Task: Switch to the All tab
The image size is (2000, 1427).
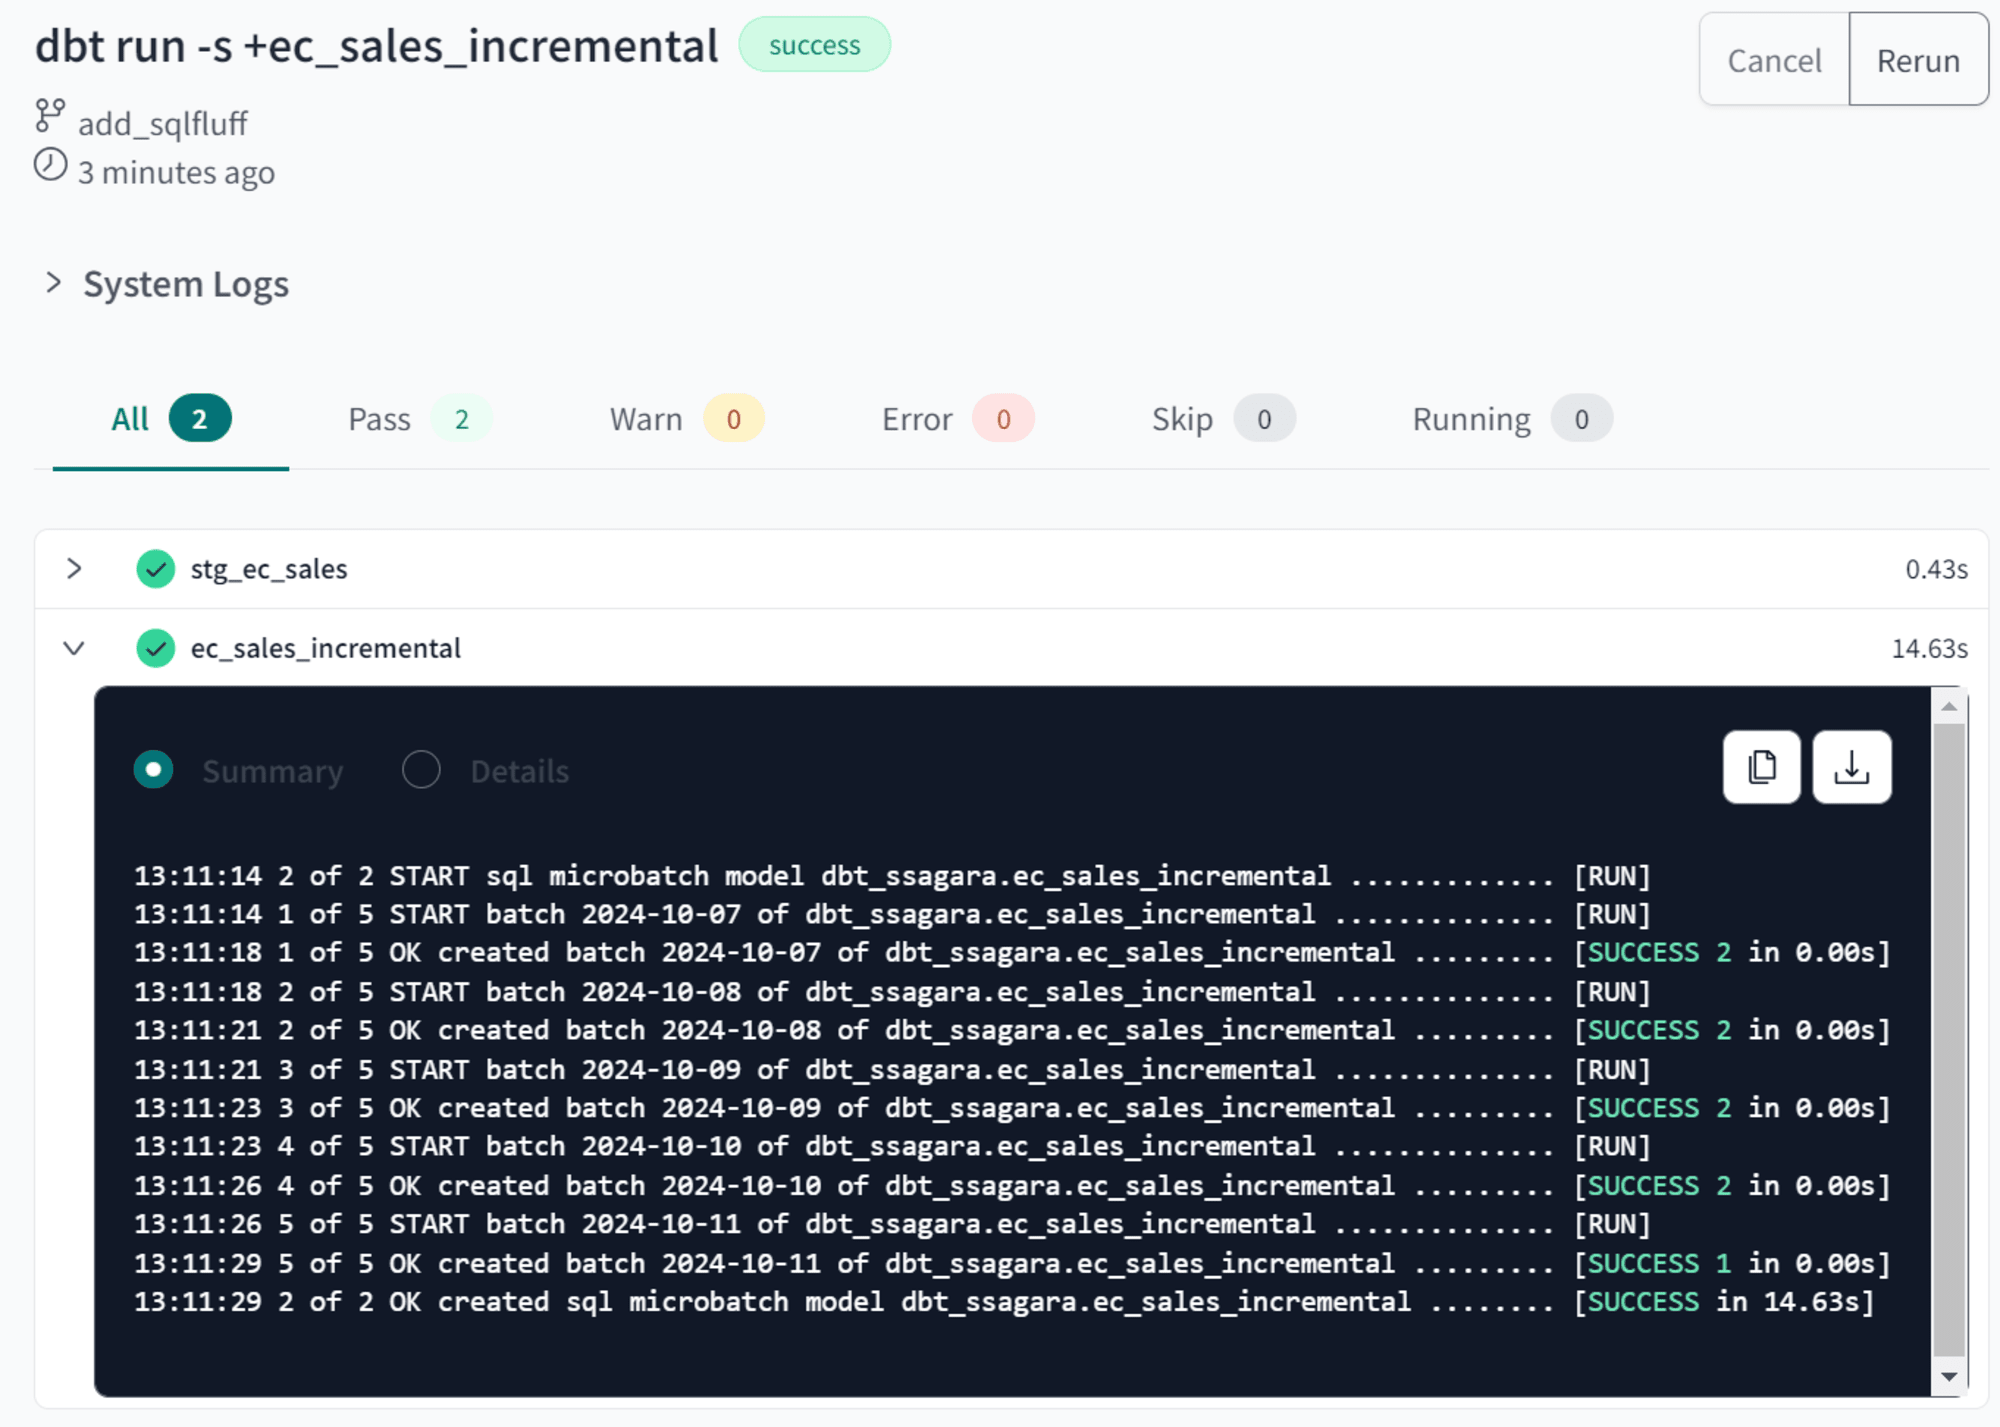Action: 171,419
